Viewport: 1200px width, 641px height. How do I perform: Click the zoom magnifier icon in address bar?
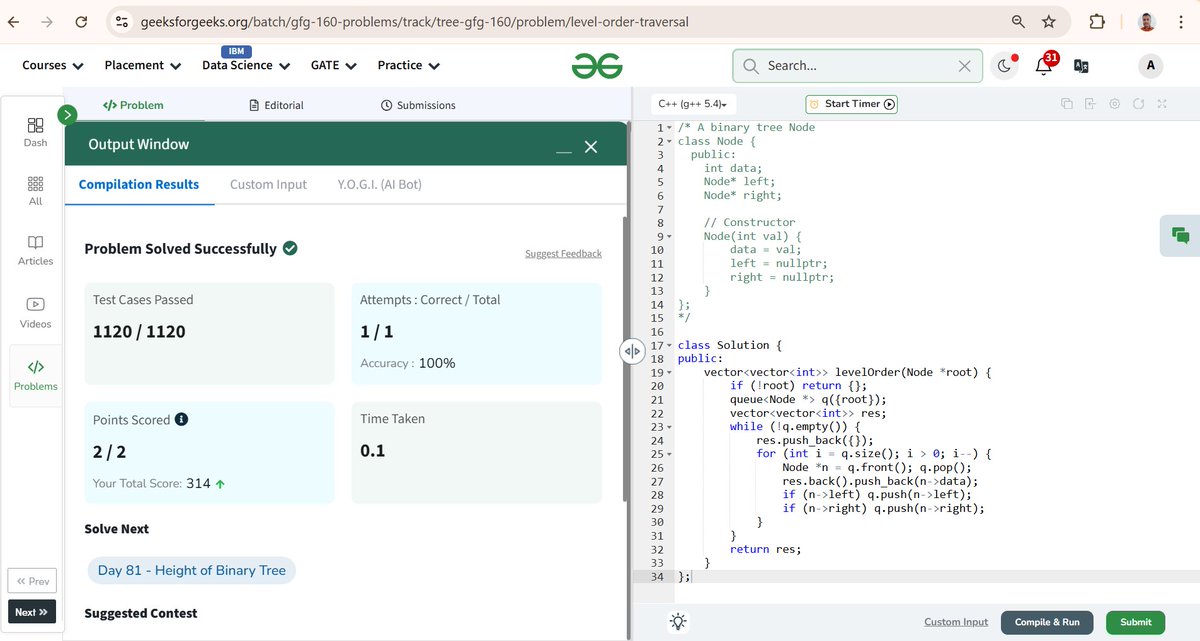1018,21
